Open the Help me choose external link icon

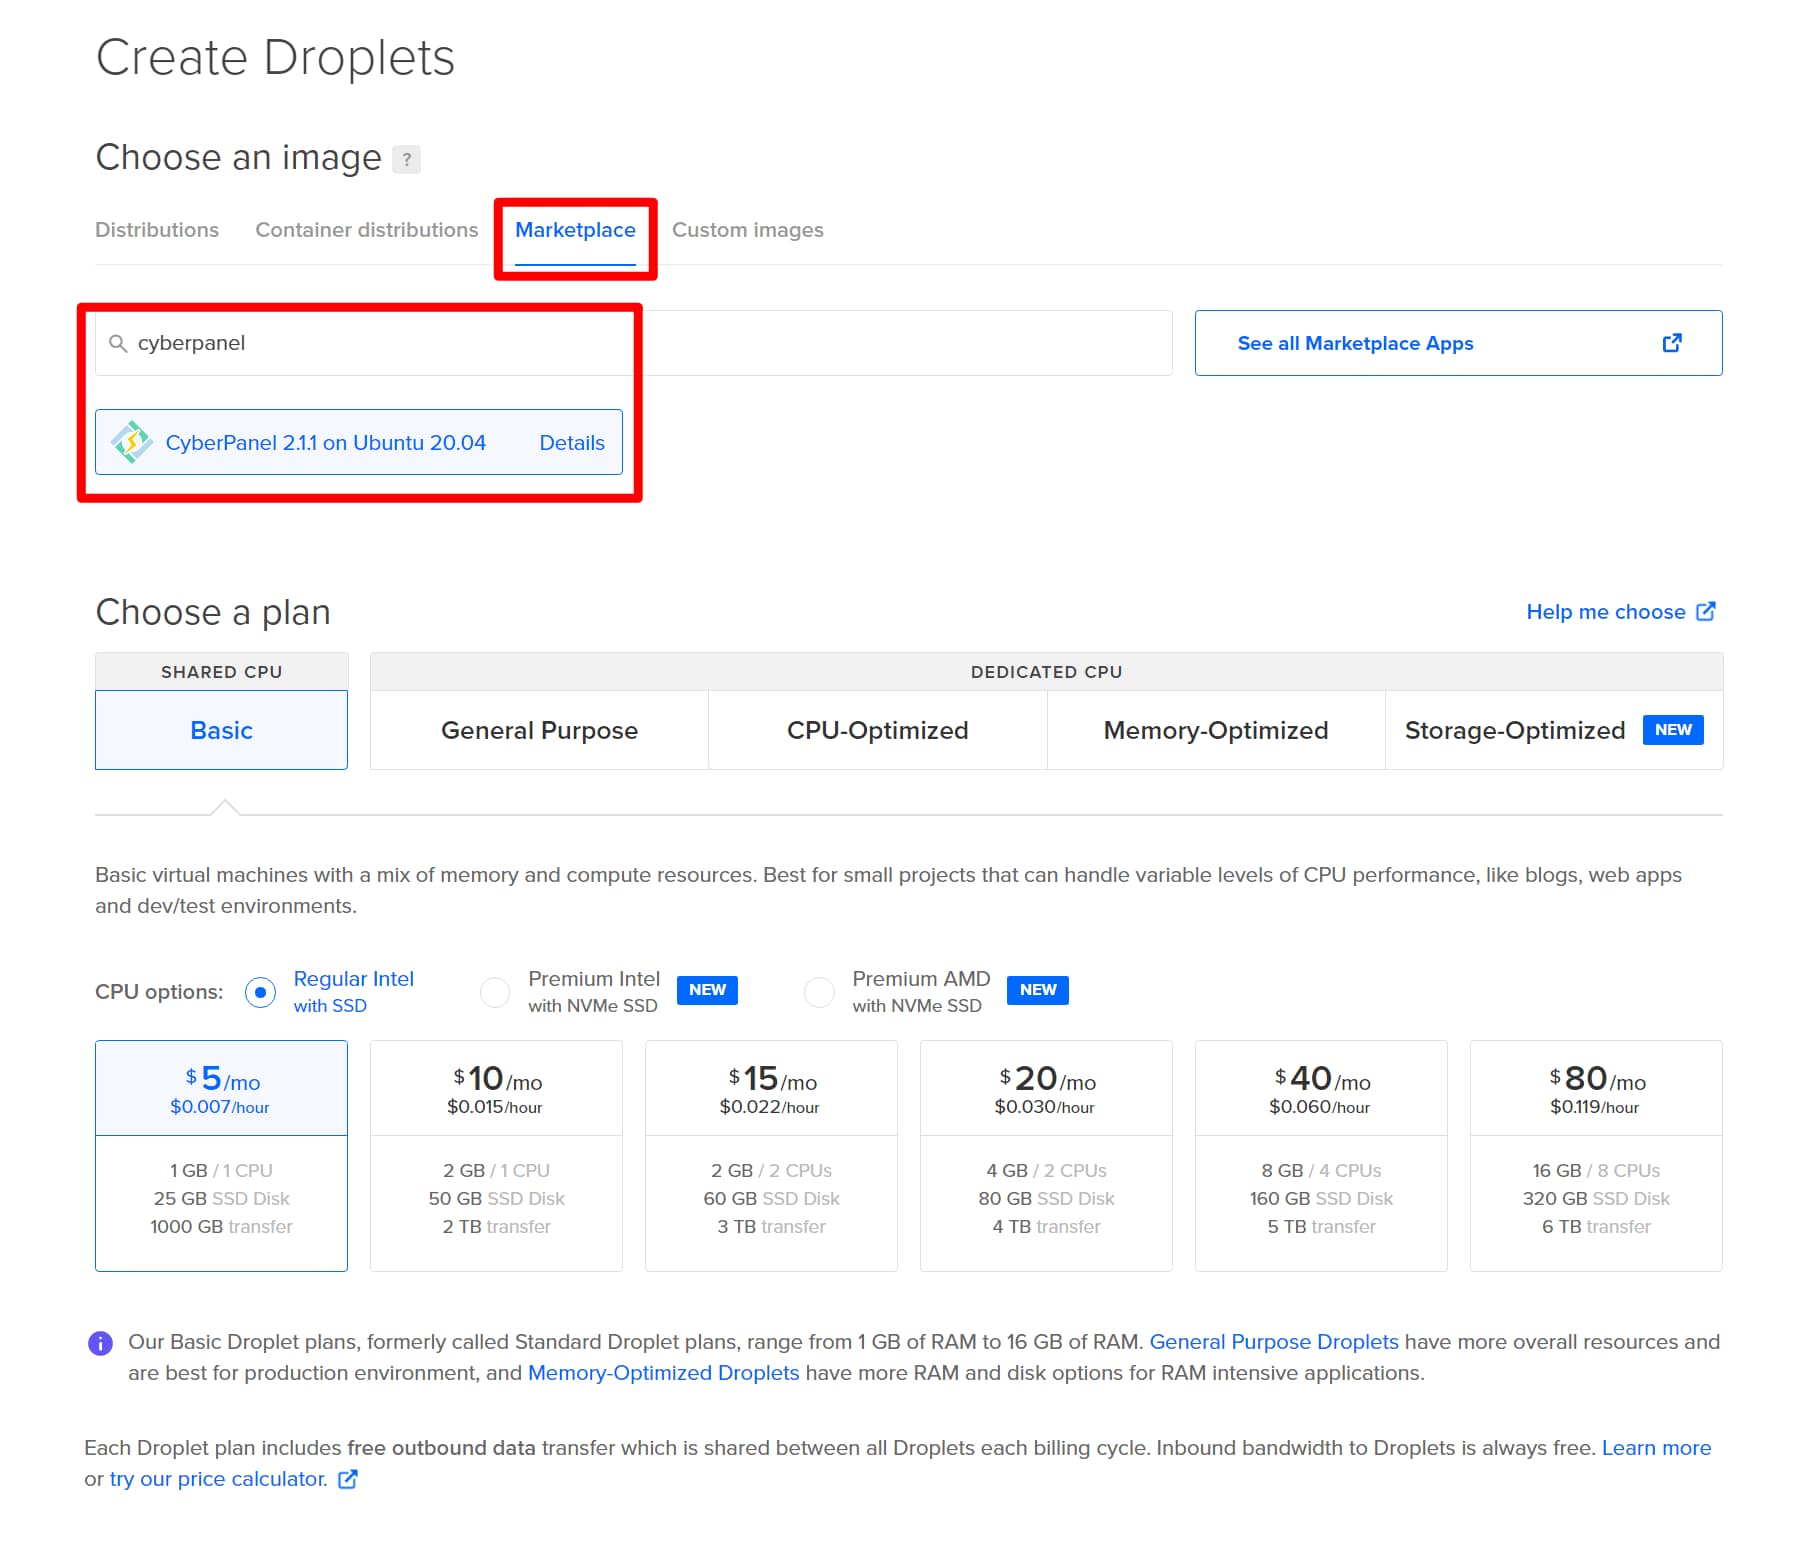(x=1706, y=611)
